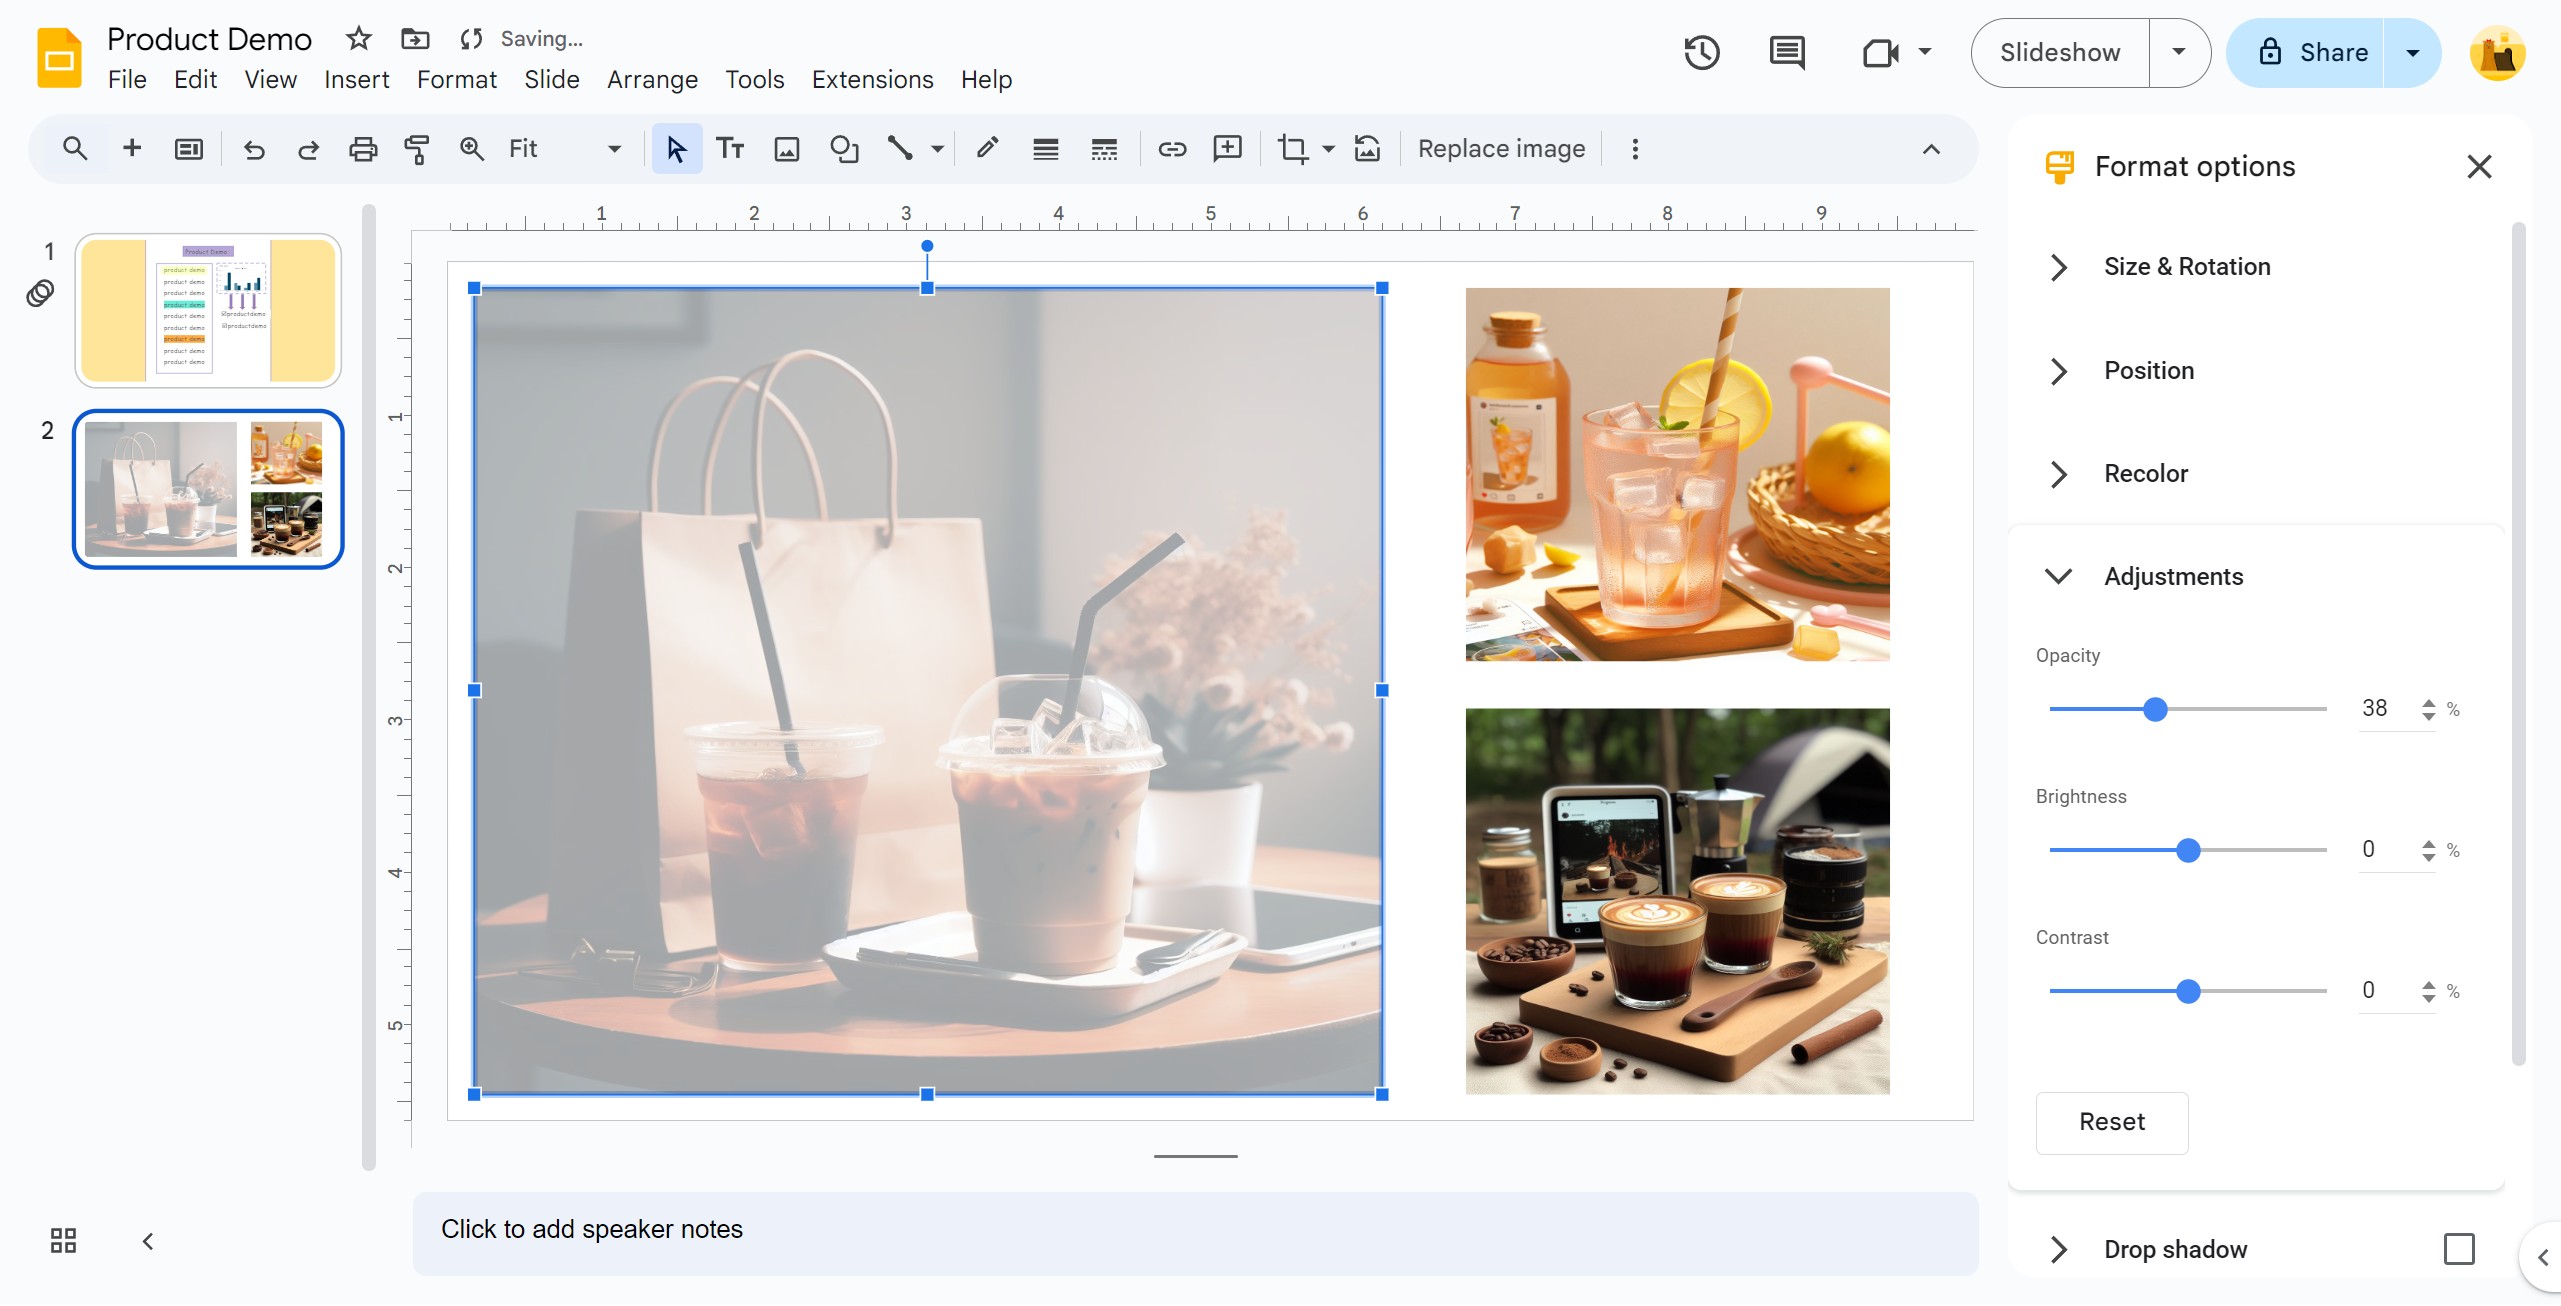Click the Insert link icon
This screenshot has height=1306, width=2561.
(1172, 149)
